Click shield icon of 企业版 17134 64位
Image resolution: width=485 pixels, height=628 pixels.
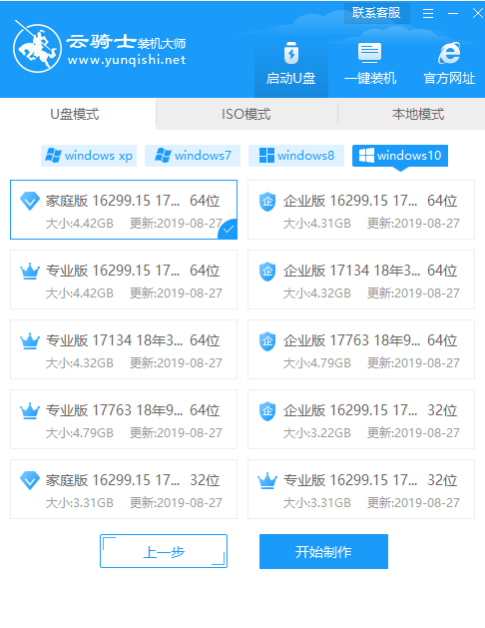267,271
